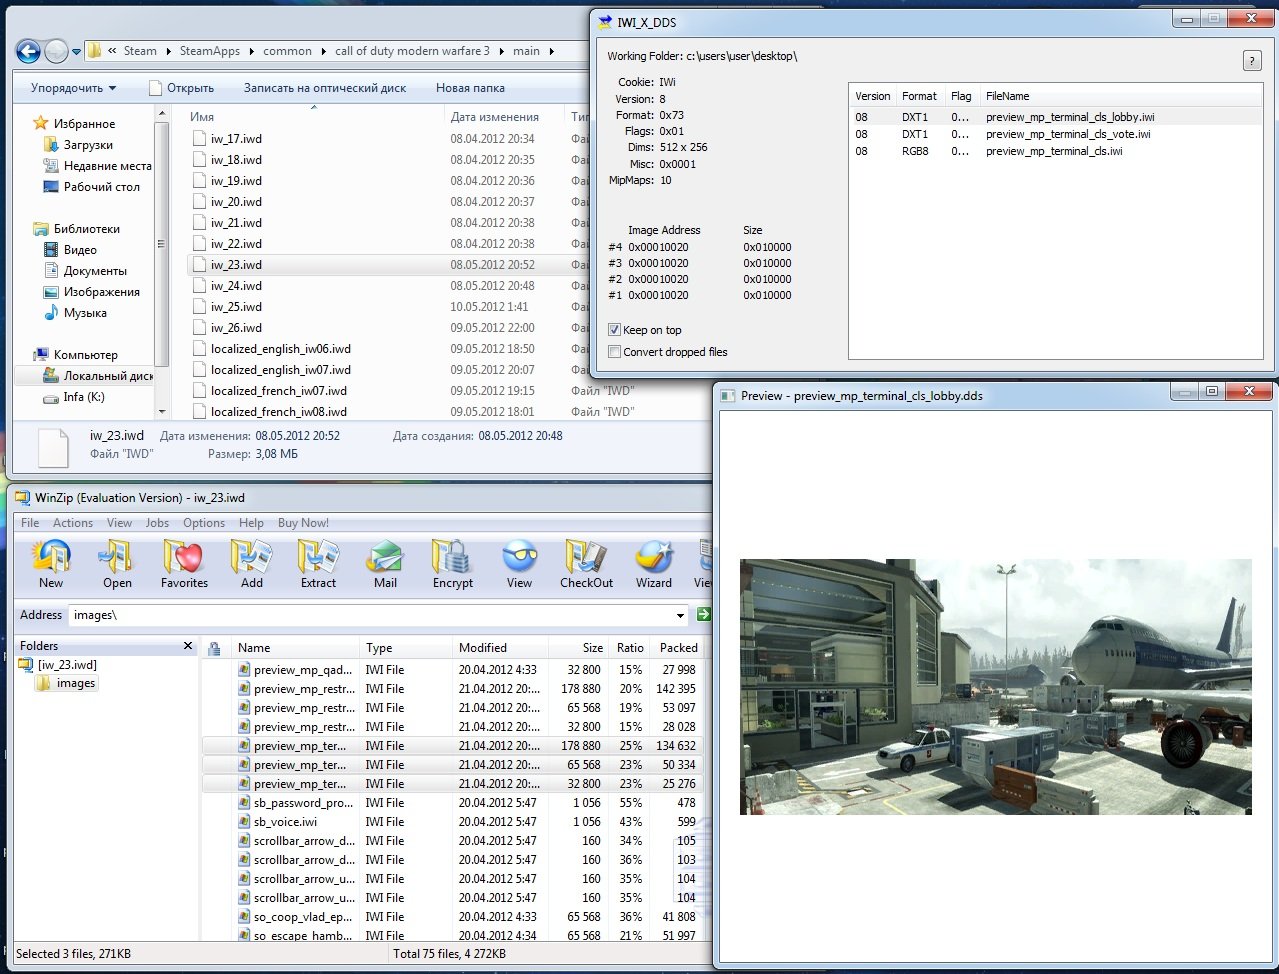Click Записать на оптический диск button
The width and height of the screenshot is (1279, 974).
tap(325, 88)
